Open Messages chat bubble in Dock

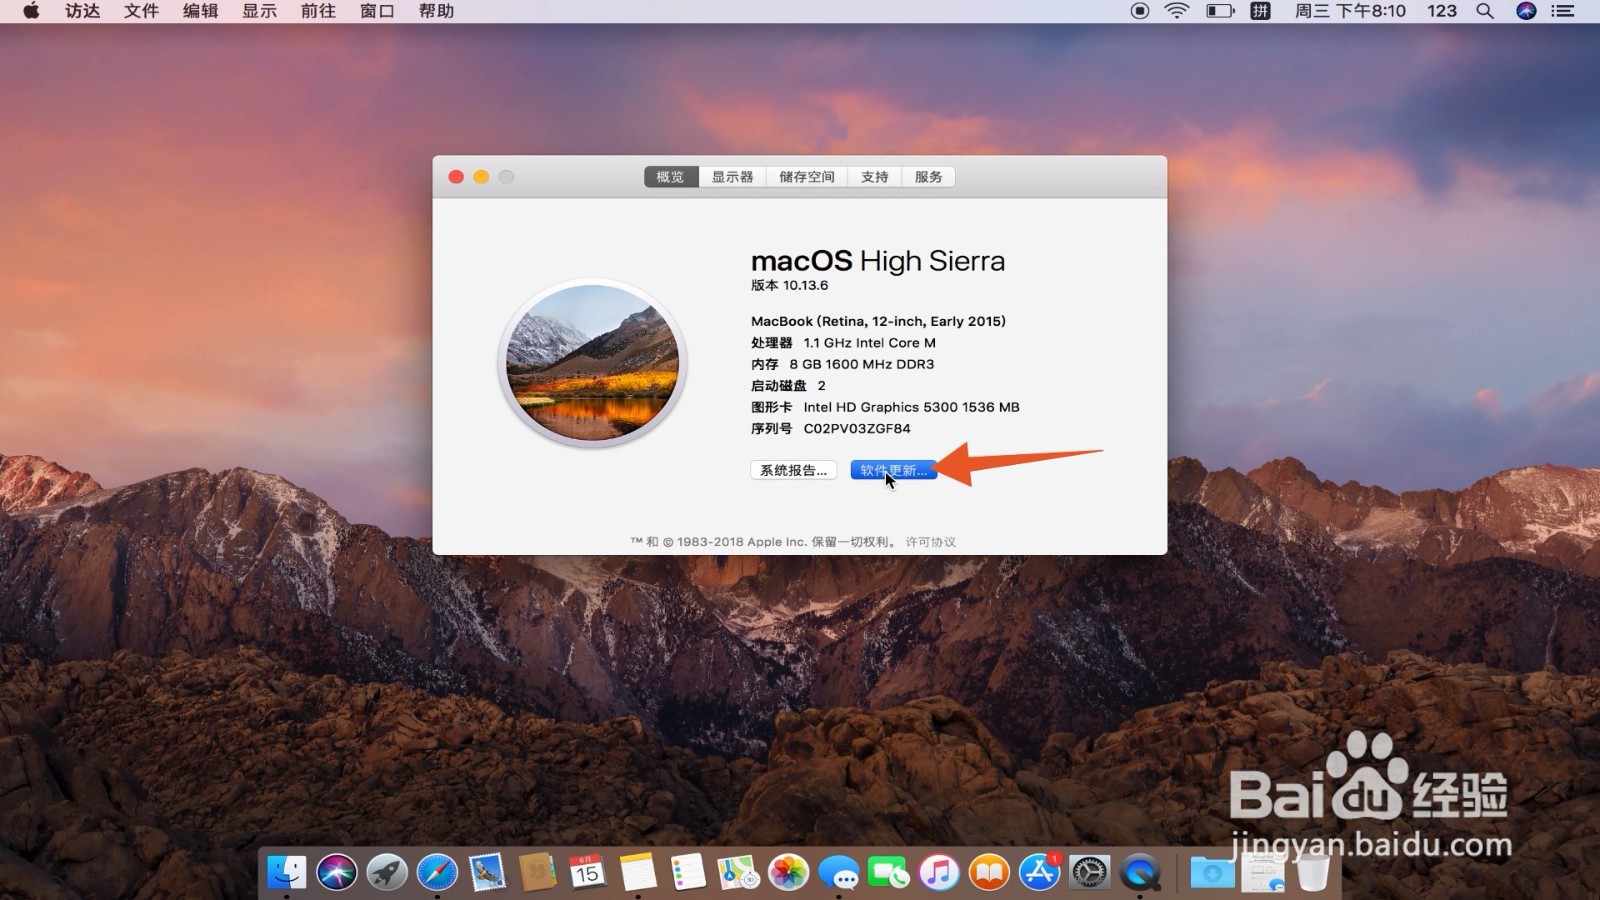[838, 873]
